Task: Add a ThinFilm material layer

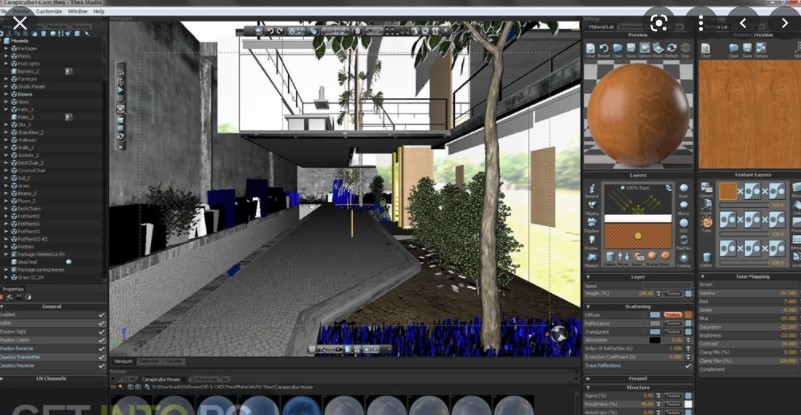Action: (684, 242)
